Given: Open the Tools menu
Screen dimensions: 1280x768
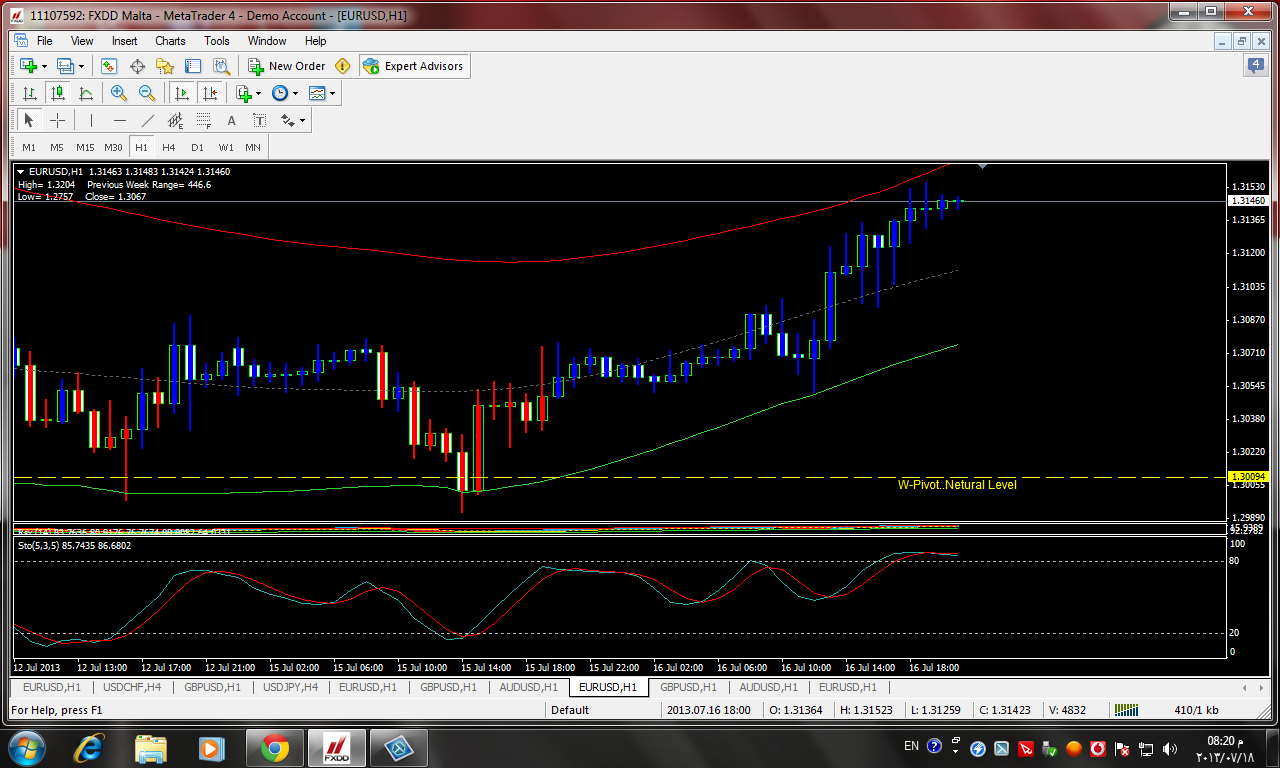Looking at the screenshot, I should 217,41.
